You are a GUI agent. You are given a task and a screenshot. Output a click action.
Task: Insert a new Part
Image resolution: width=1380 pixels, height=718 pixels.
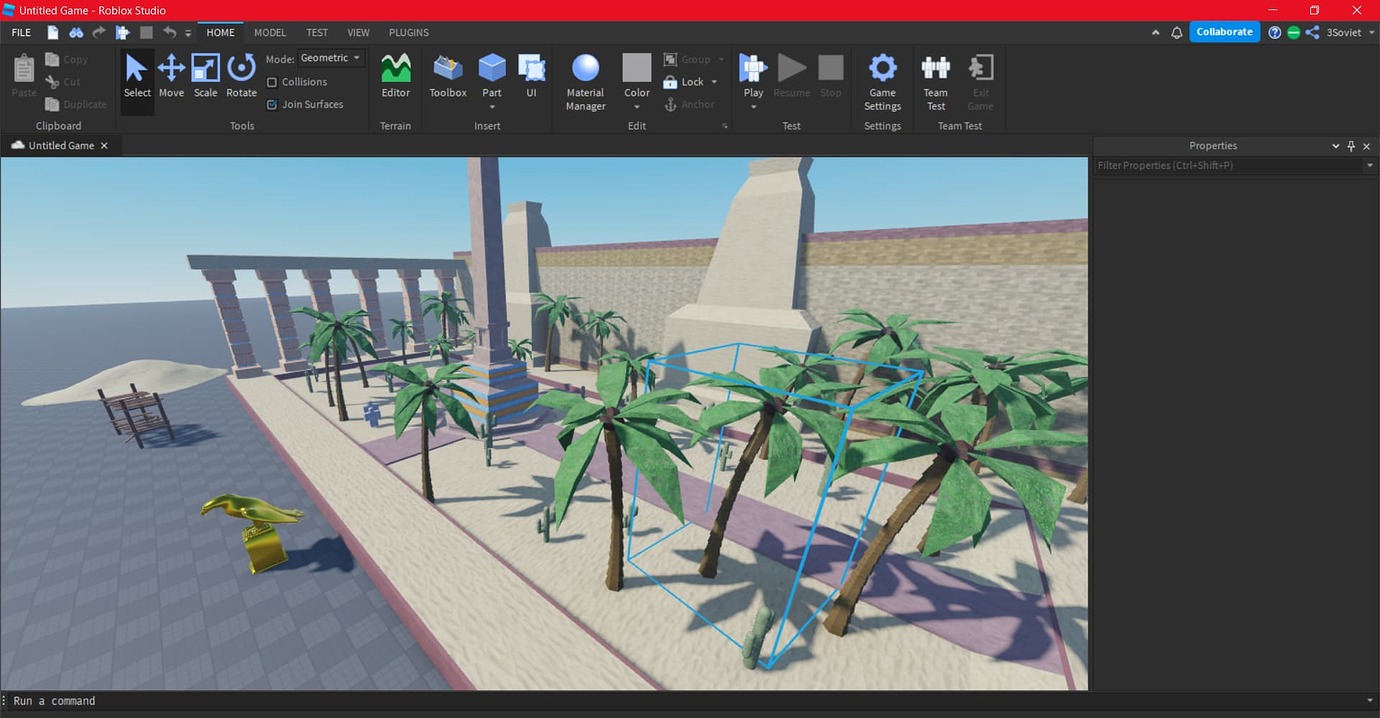coord(491,68)
